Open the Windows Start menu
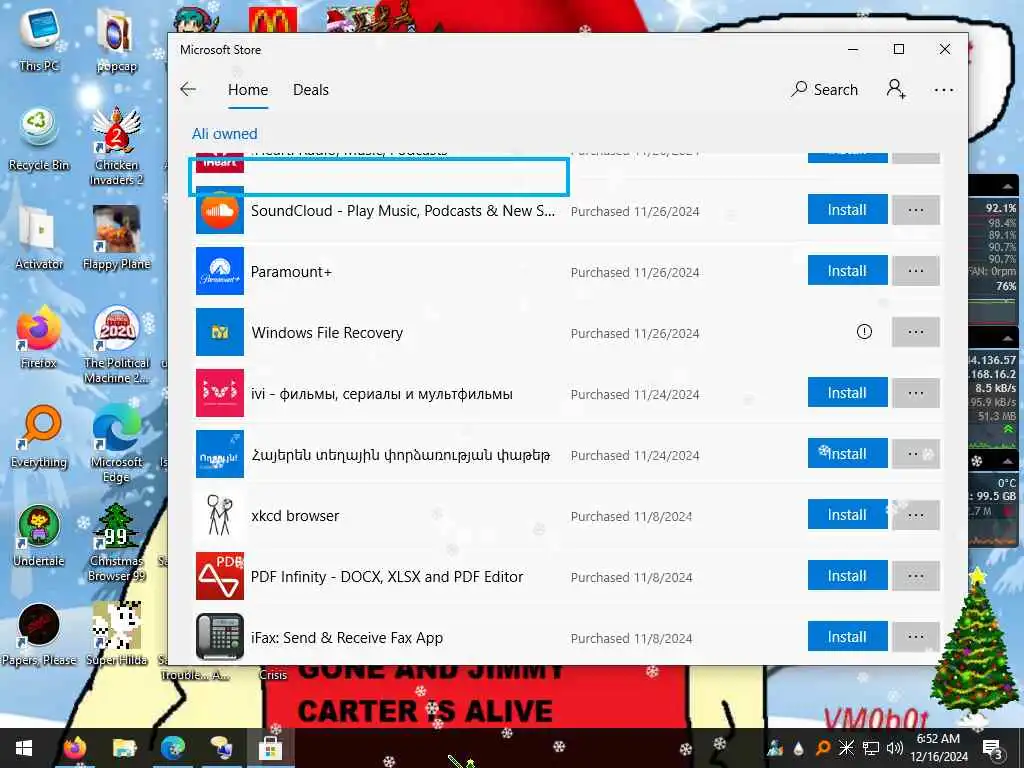Screen dimensions: 1024x768 (x=24, y=748)
